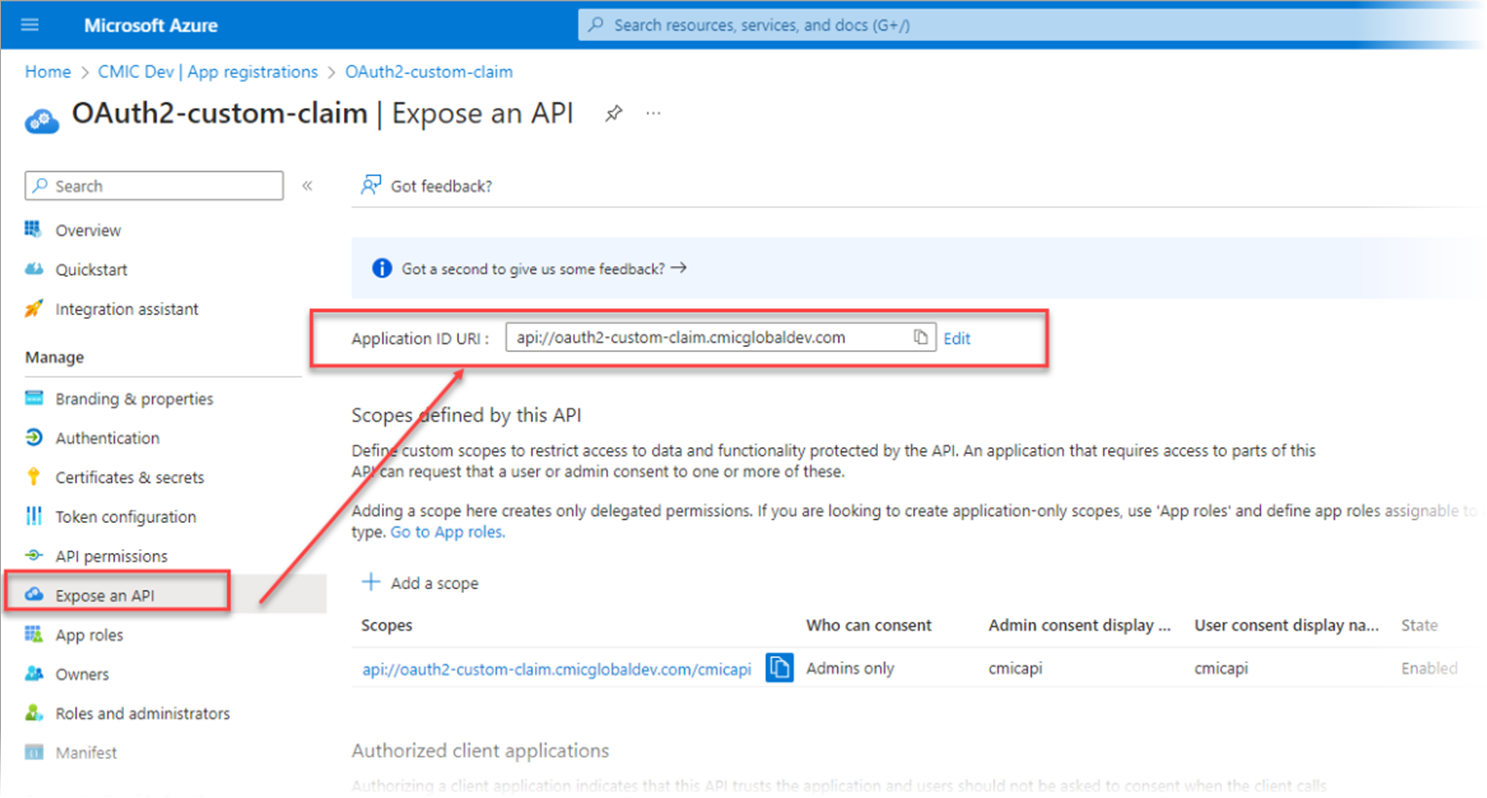Click Admin consent display column header

tap(1080, 625)
